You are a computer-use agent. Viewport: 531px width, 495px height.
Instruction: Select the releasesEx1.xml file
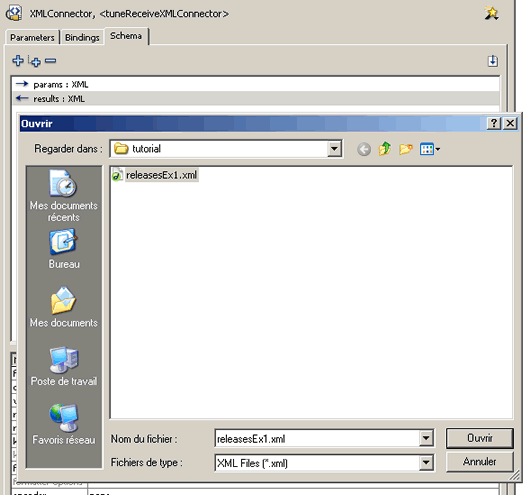[155, 175]
